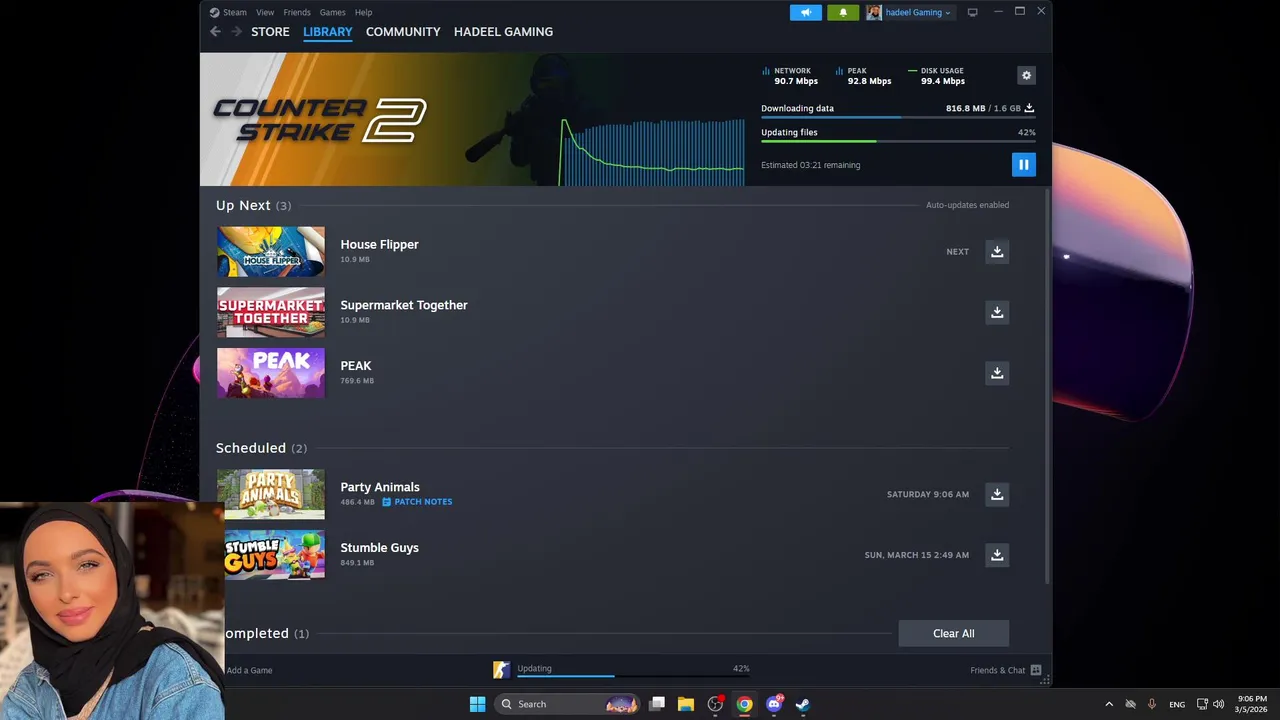Image resolution: width=1280 pixels, height=720 pixels.
Task: Switch ENG input language indicator
Action: (1177, 704)
